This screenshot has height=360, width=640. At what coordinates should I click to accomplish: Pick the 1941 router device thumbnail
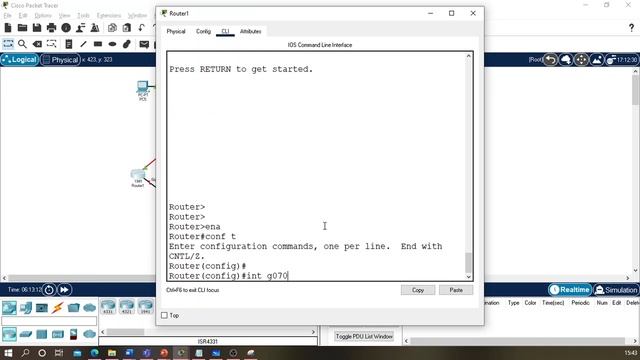146,306
